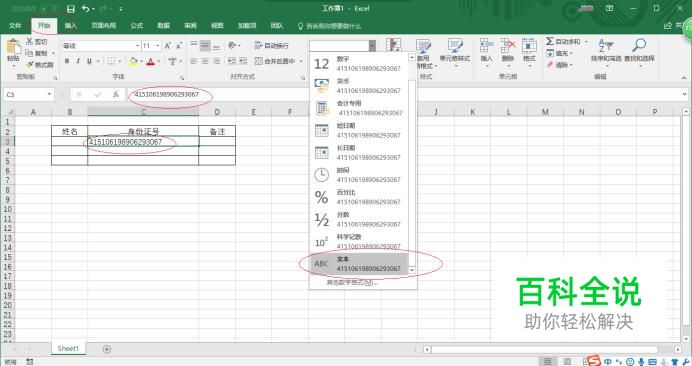The width and height of the screenshot is (692, 366).
Task: Choose 文本 (Text) format in the list
Action: pos(359,264)
